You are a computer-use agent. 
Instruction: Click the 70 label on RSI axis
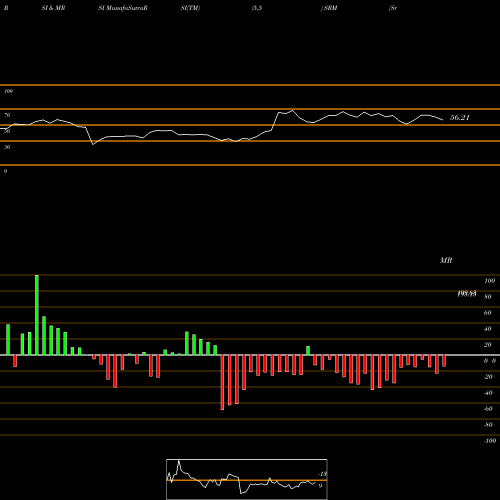tap(7, 115)
